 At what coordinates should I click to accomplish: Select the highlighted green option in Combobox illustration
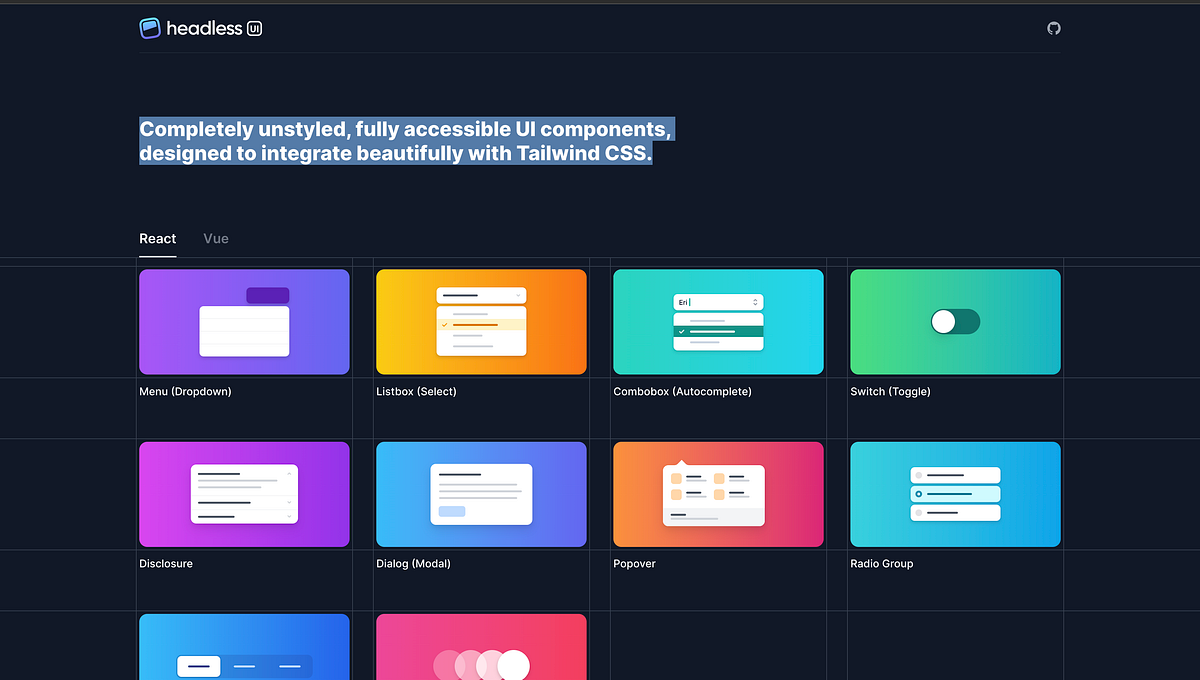pyautogui.click(x=718, y=331)
